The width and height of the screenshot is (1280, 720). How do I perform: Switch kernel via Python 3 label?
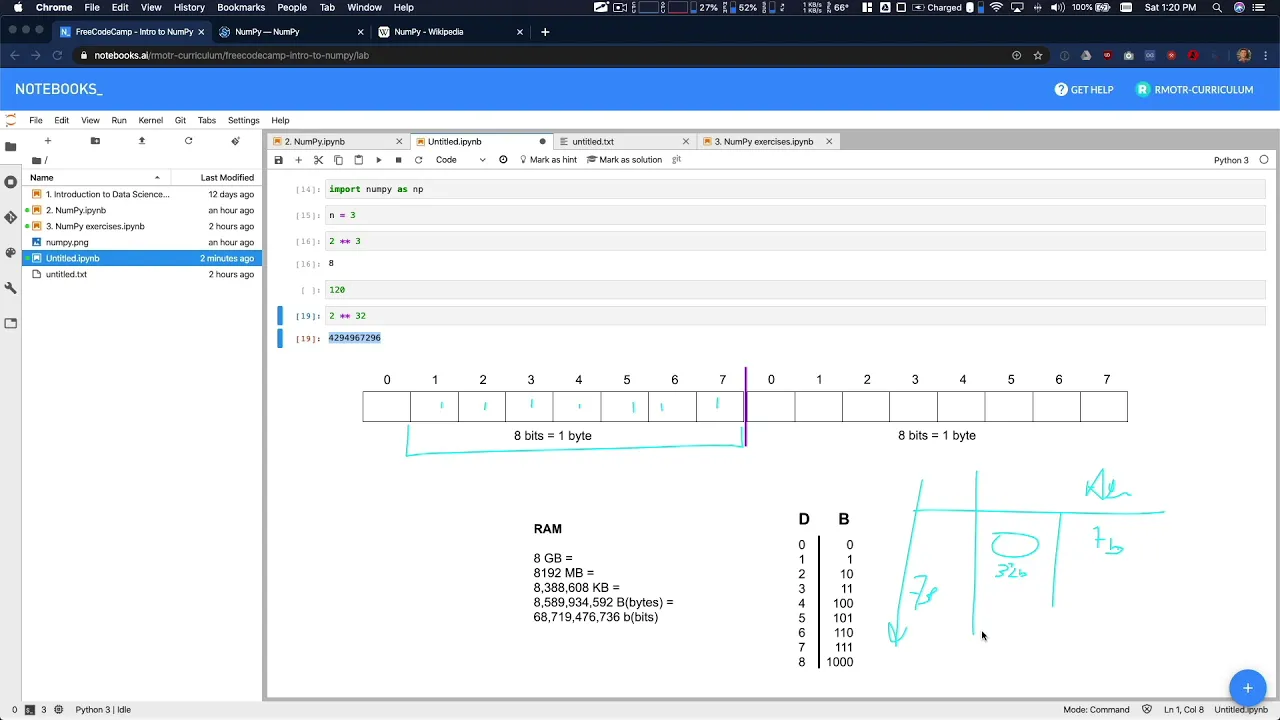pyautogui.click(x=1231, y=160)
